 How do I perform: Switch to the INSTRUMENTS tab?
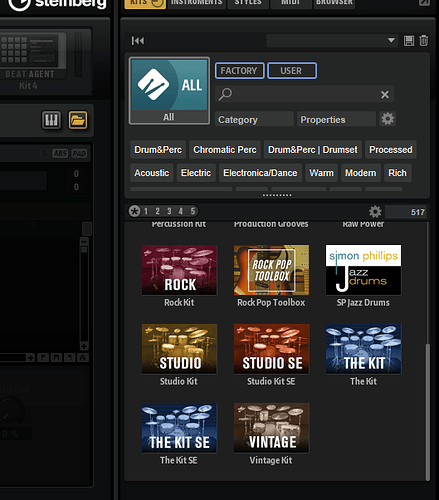196,3
